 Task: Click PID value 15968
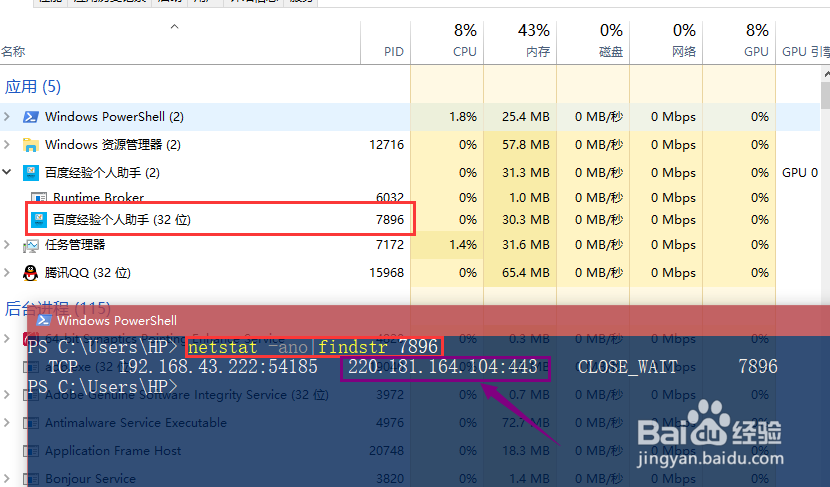tap(386, 273)
